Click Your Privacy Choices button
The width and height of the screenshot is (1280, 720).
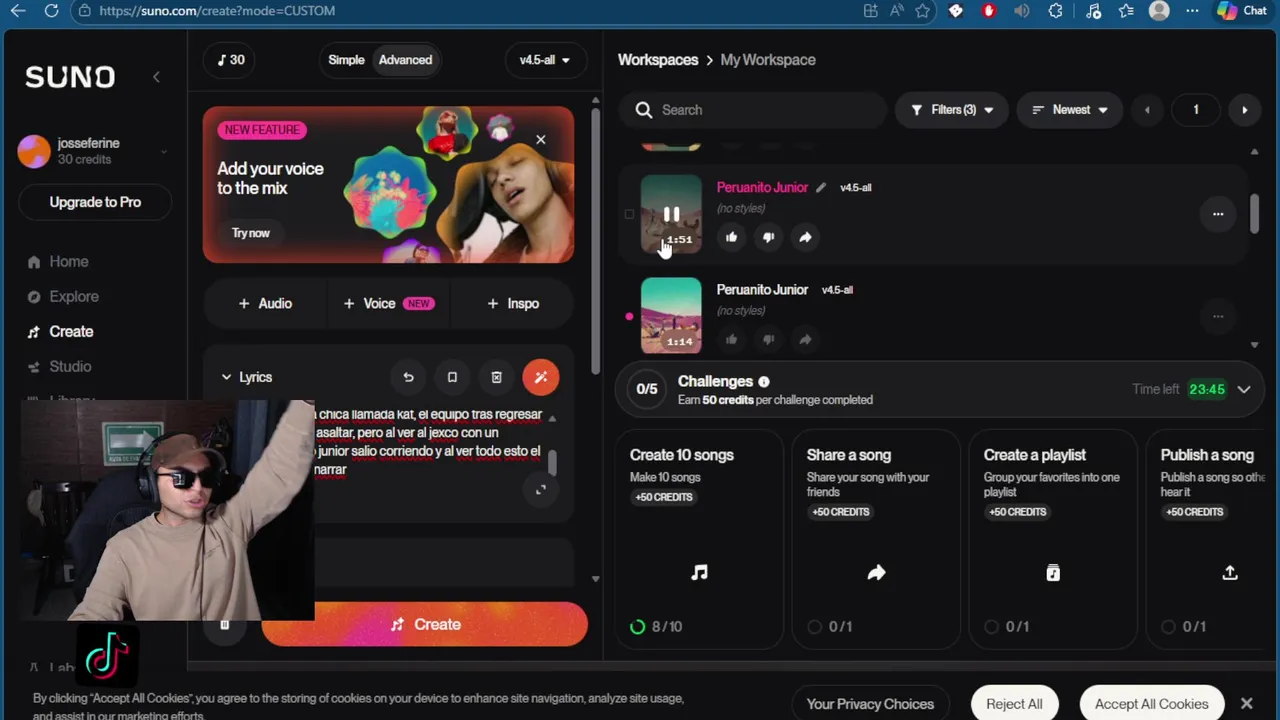[870, 704]
